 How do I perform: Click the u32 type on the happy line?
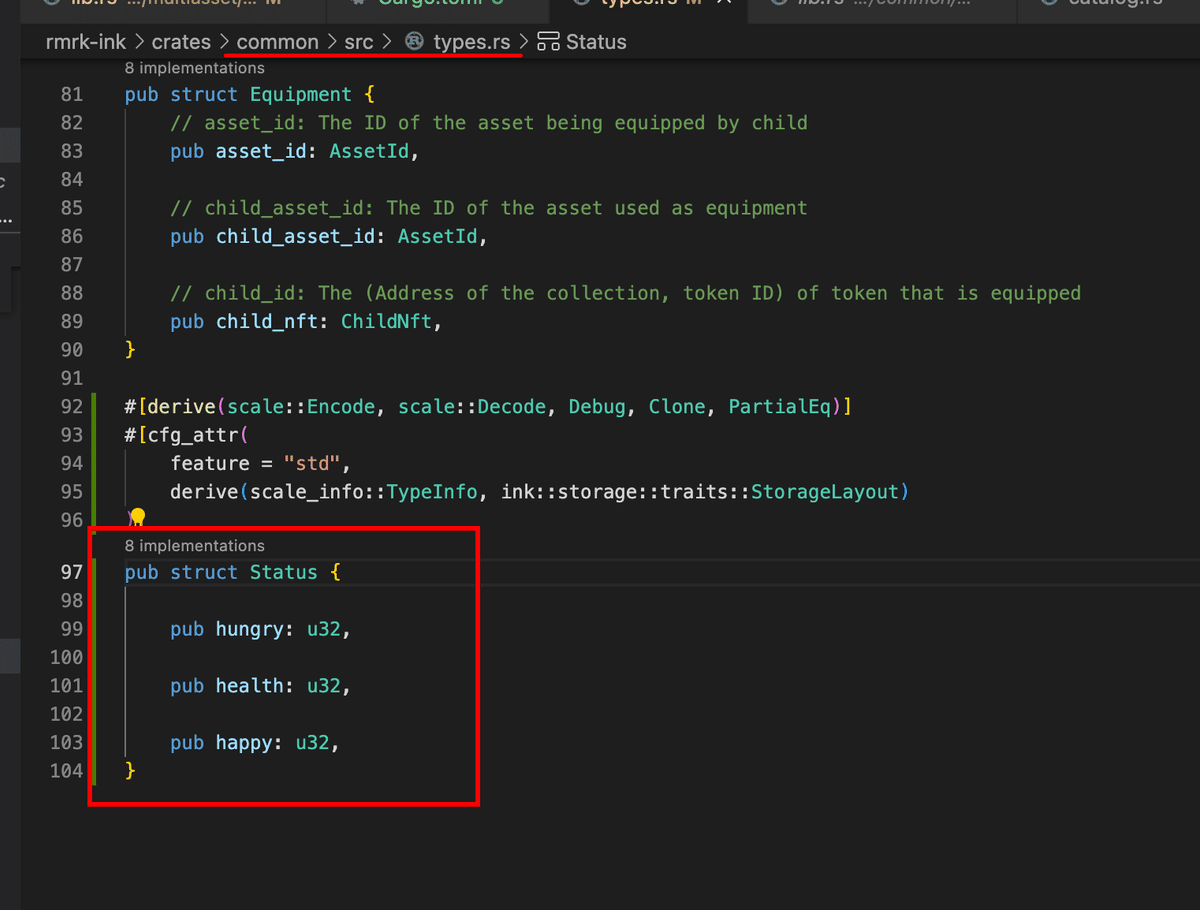pos(312,743)
